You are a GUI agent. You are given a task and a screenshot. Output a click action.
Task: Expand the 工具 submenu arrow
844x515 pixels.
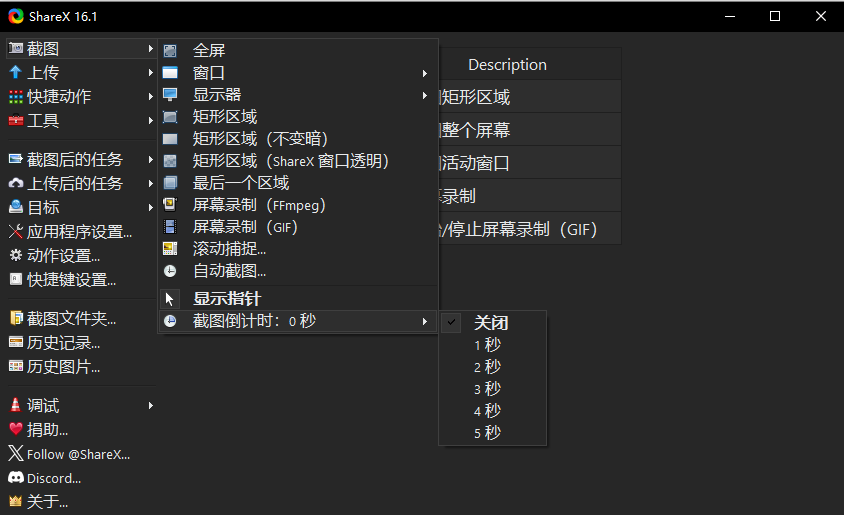tap(151, 121)
